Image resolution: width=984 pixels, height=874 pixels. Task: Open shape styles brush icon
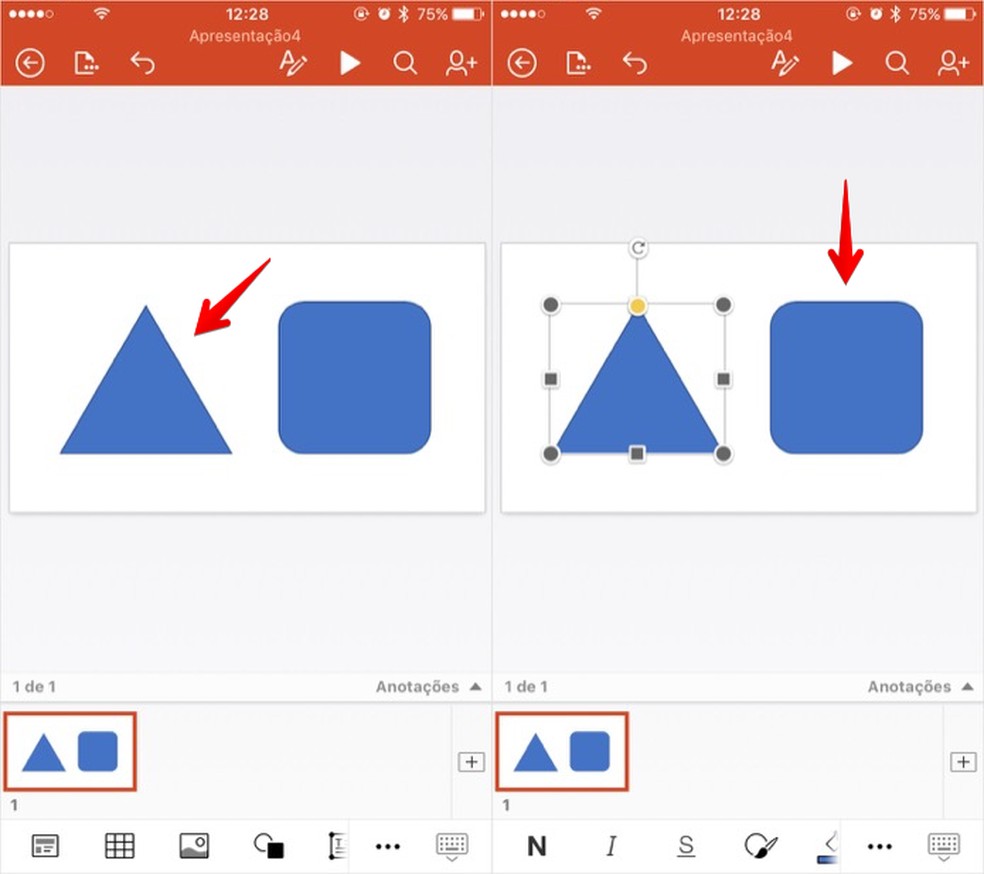point(761,846)
